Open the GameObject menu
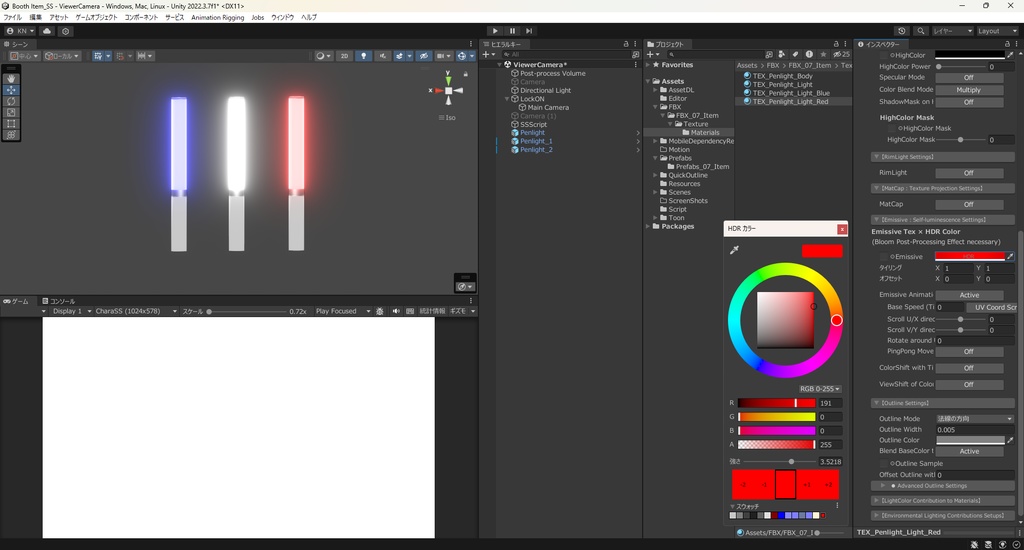1024x550 pixels. tap(97, 18)
